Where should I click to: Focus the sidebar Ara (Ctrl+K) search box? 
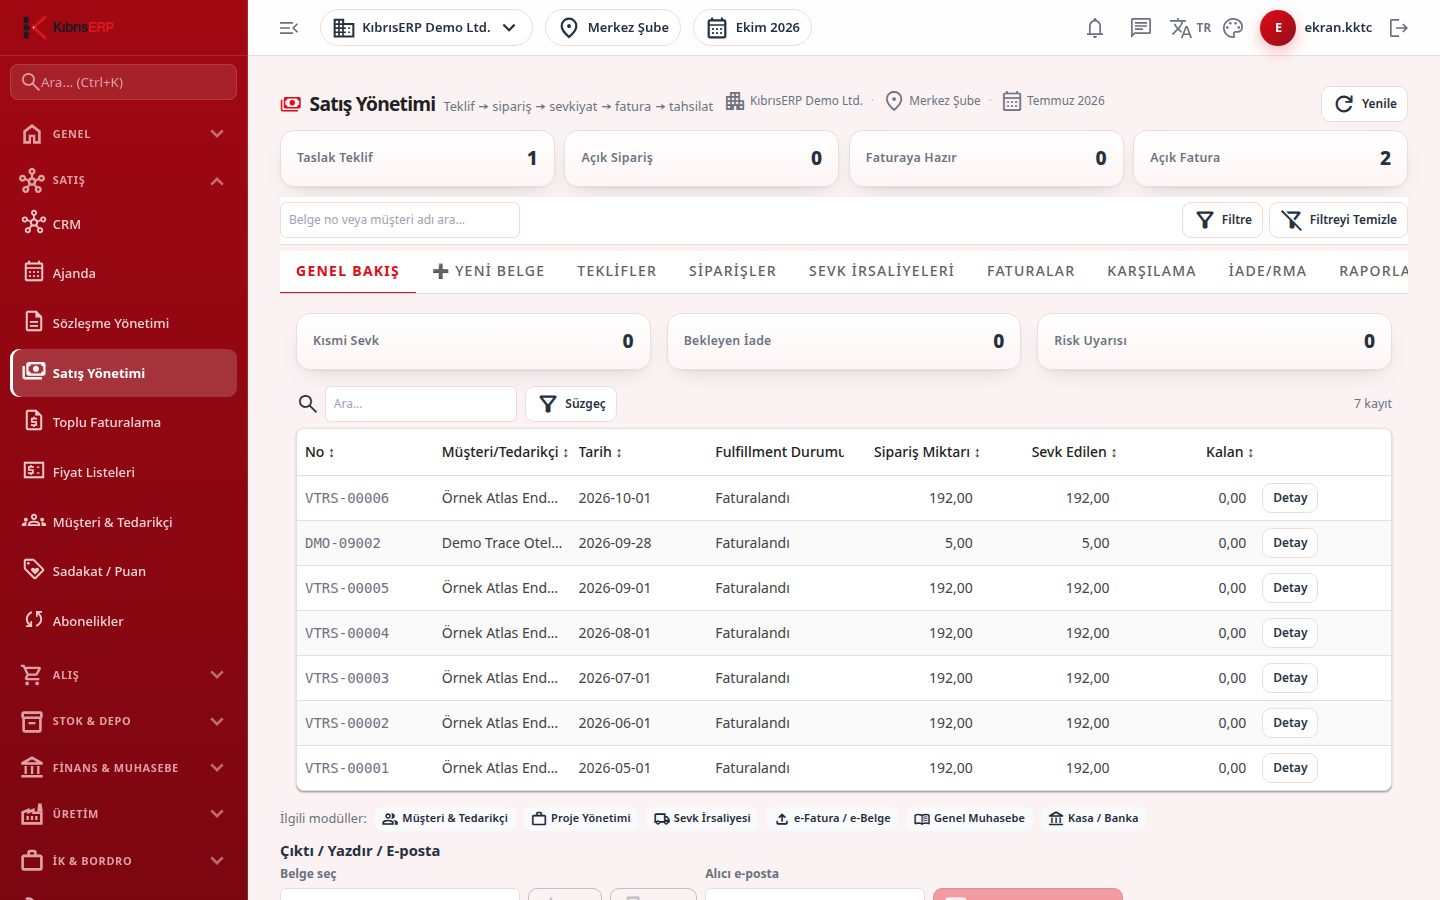[124, 82]
